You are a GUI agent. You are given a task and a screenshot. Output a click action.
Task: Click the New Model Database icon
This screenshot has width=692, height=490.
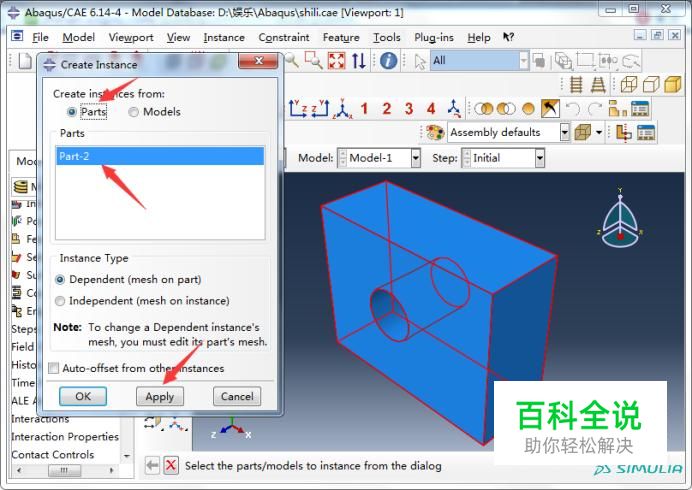tap(25, 60)
